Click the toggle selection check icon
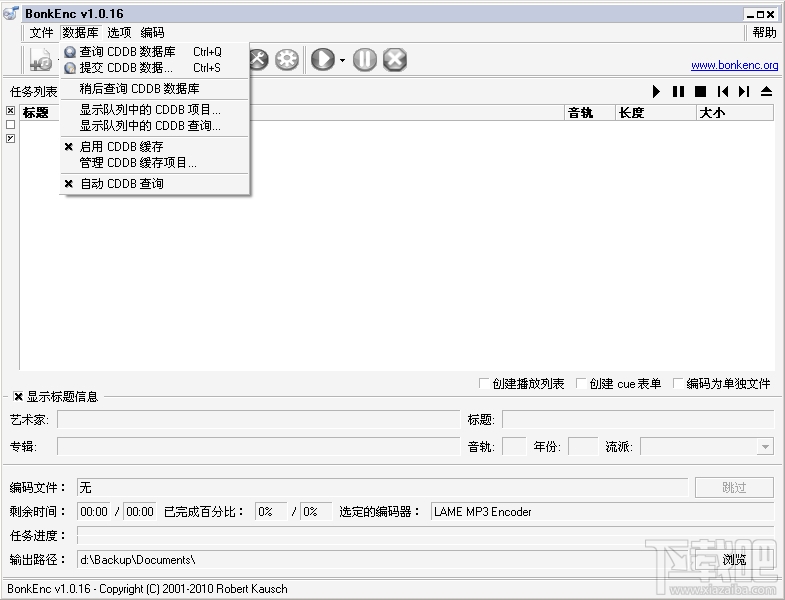 tap(11, 138)
